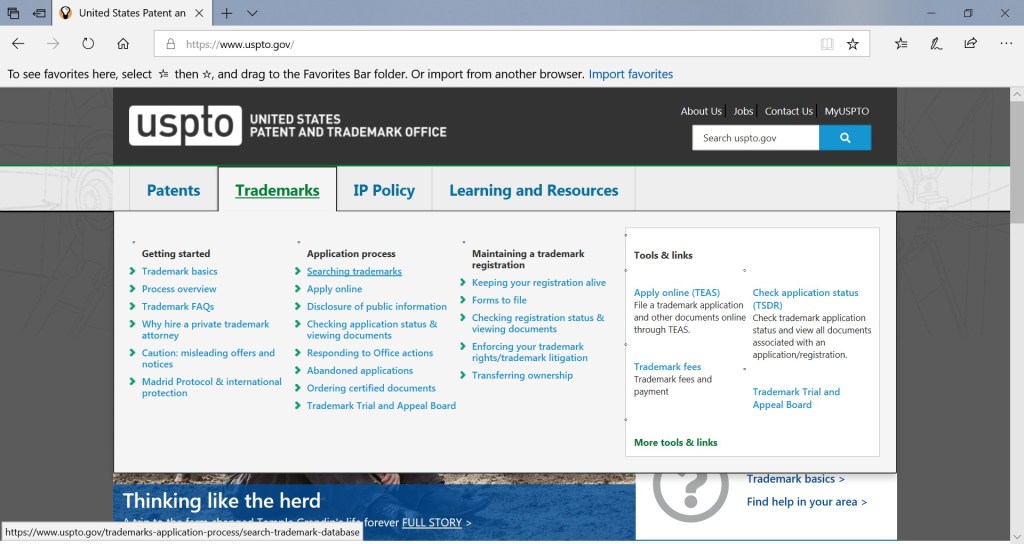This screenshot has height=544, width=1024.
Task: Click the browser Forward arrow
Action: (53, 44)
